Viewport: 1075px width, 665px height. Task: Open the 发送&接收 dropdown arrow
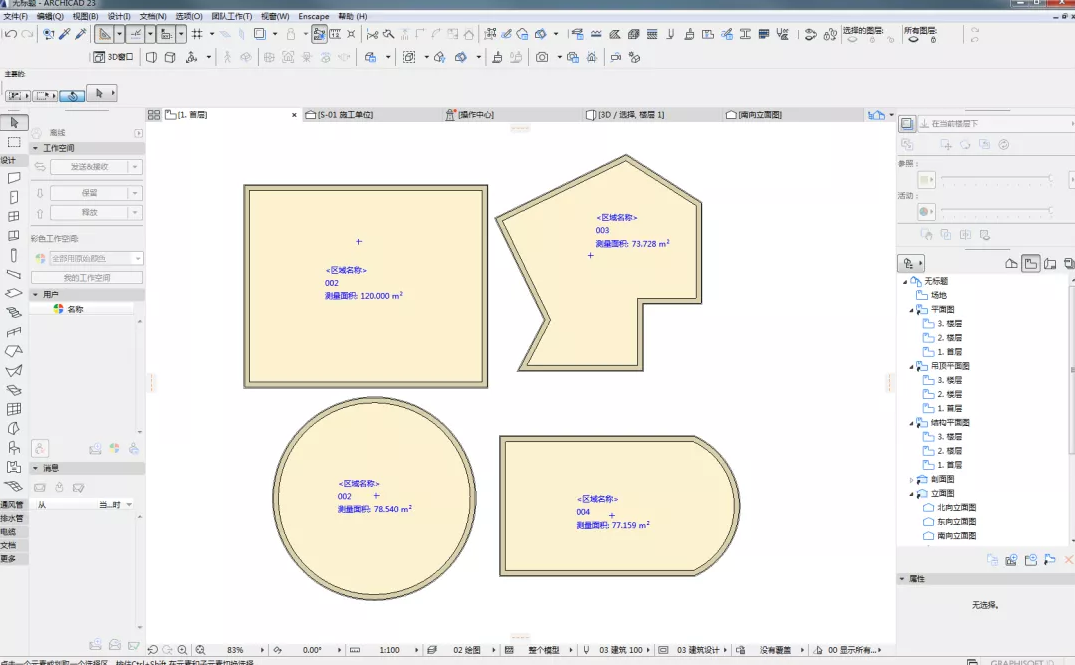(x=135, y=167)
